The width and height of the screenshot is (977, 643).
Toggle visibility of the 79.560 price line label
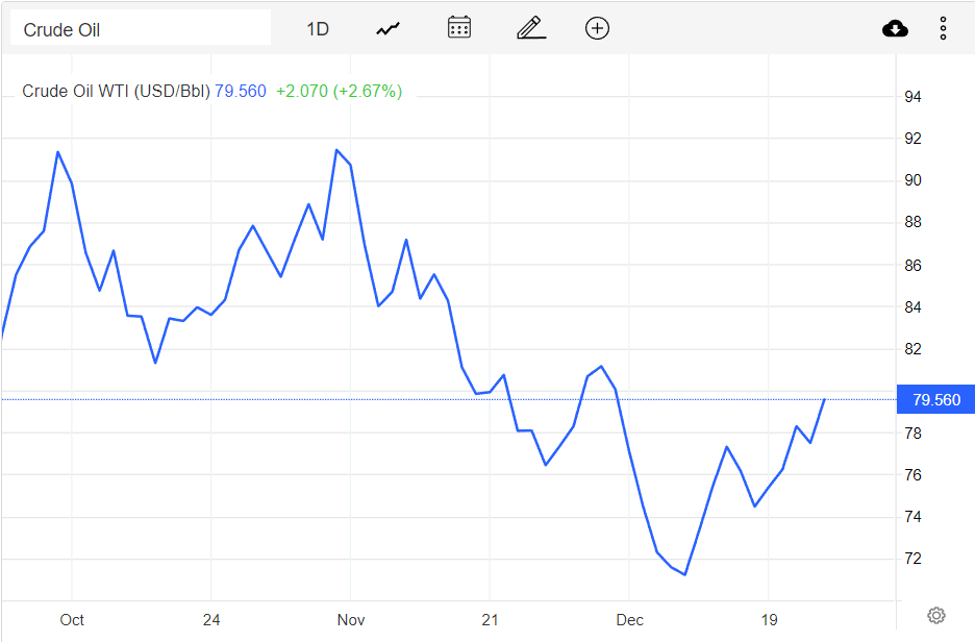tap(935, 399)
